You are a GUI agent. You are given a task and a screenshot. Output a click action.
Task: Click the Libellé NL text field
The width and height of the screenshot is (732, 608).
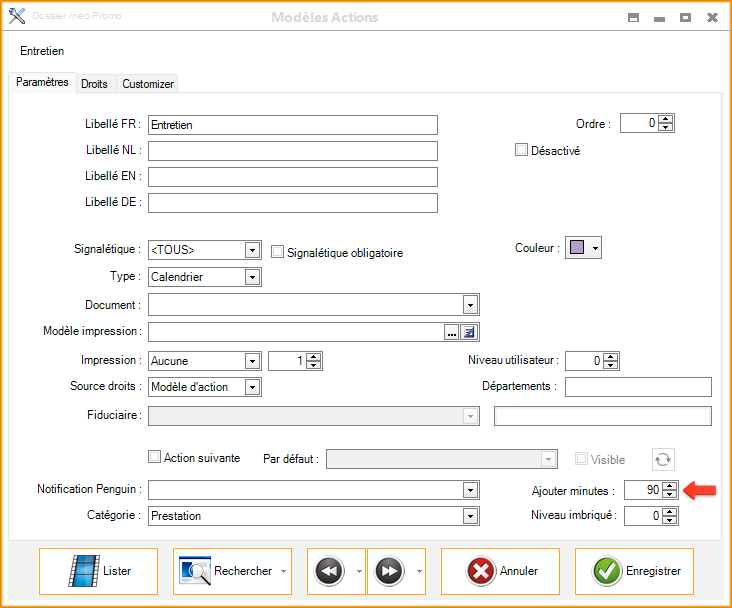coord(292,151)
